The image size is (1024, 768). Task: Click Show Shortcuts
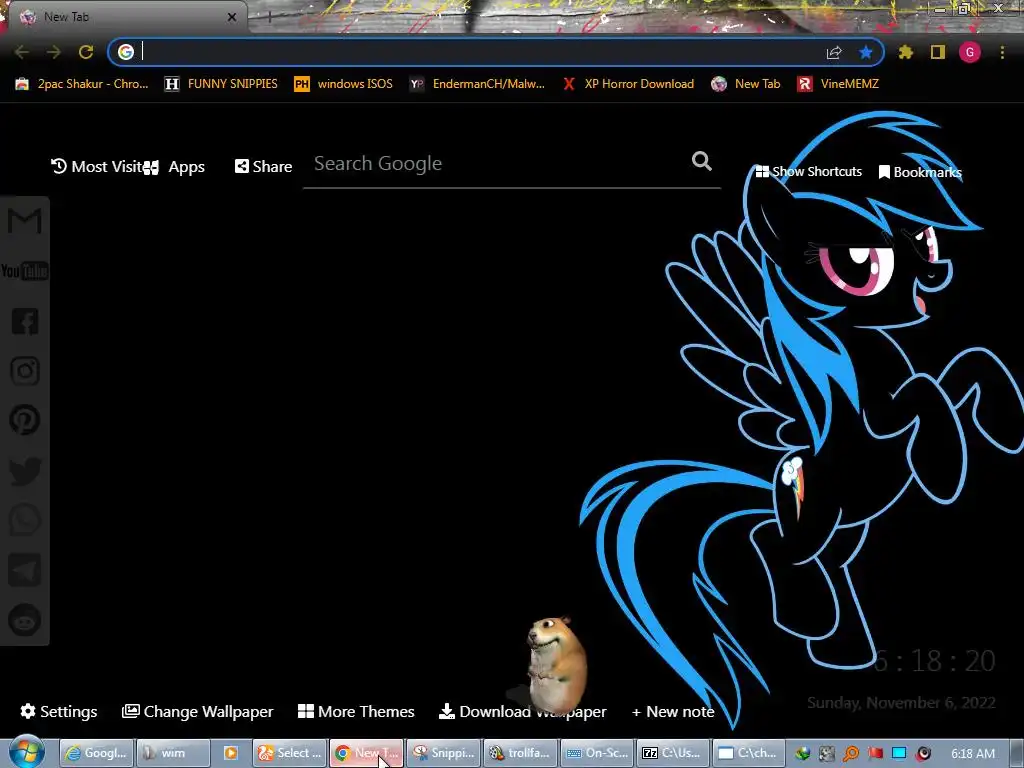pyautogui.click(x=808, y=172)
